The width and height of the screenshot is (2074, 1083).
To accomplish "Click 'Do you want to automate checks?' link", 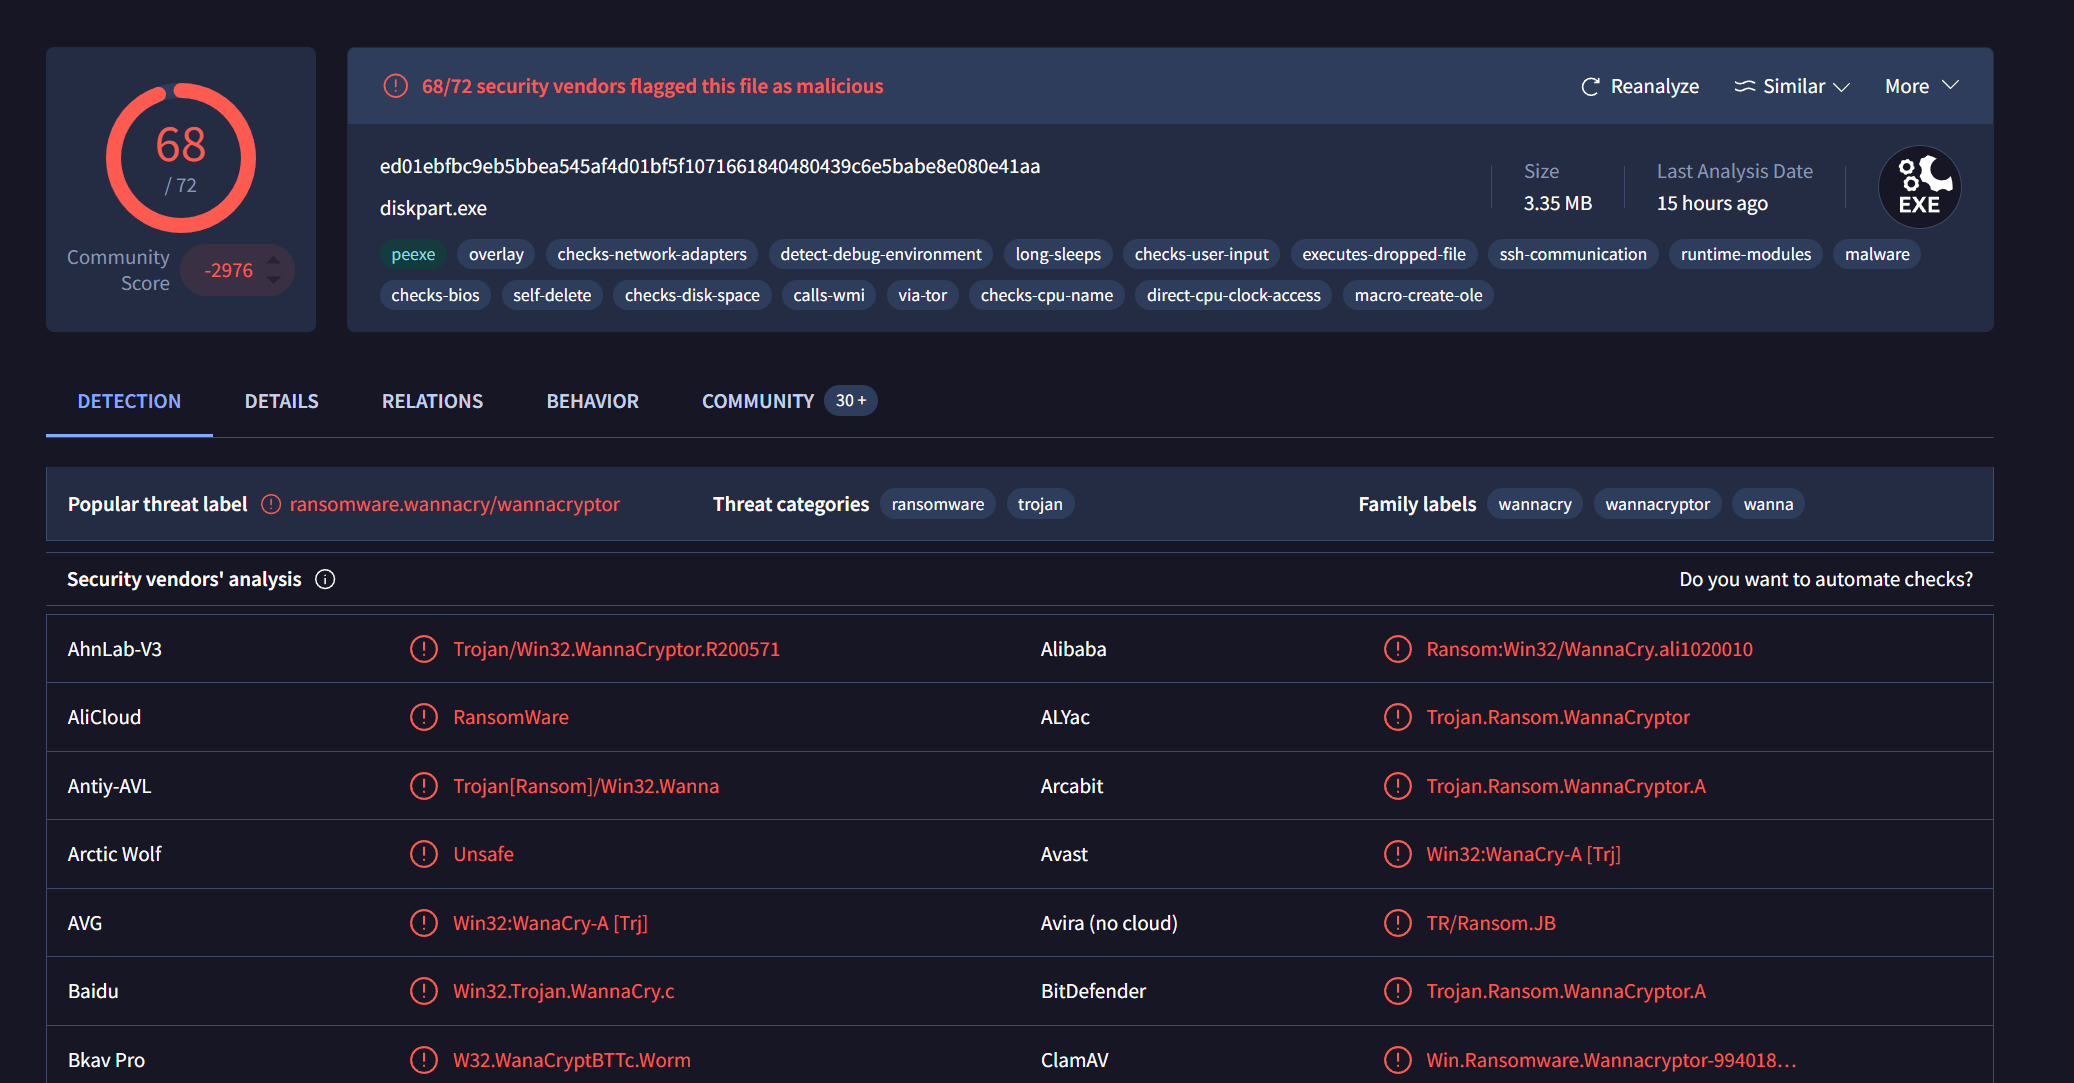I will (1825, 579).
